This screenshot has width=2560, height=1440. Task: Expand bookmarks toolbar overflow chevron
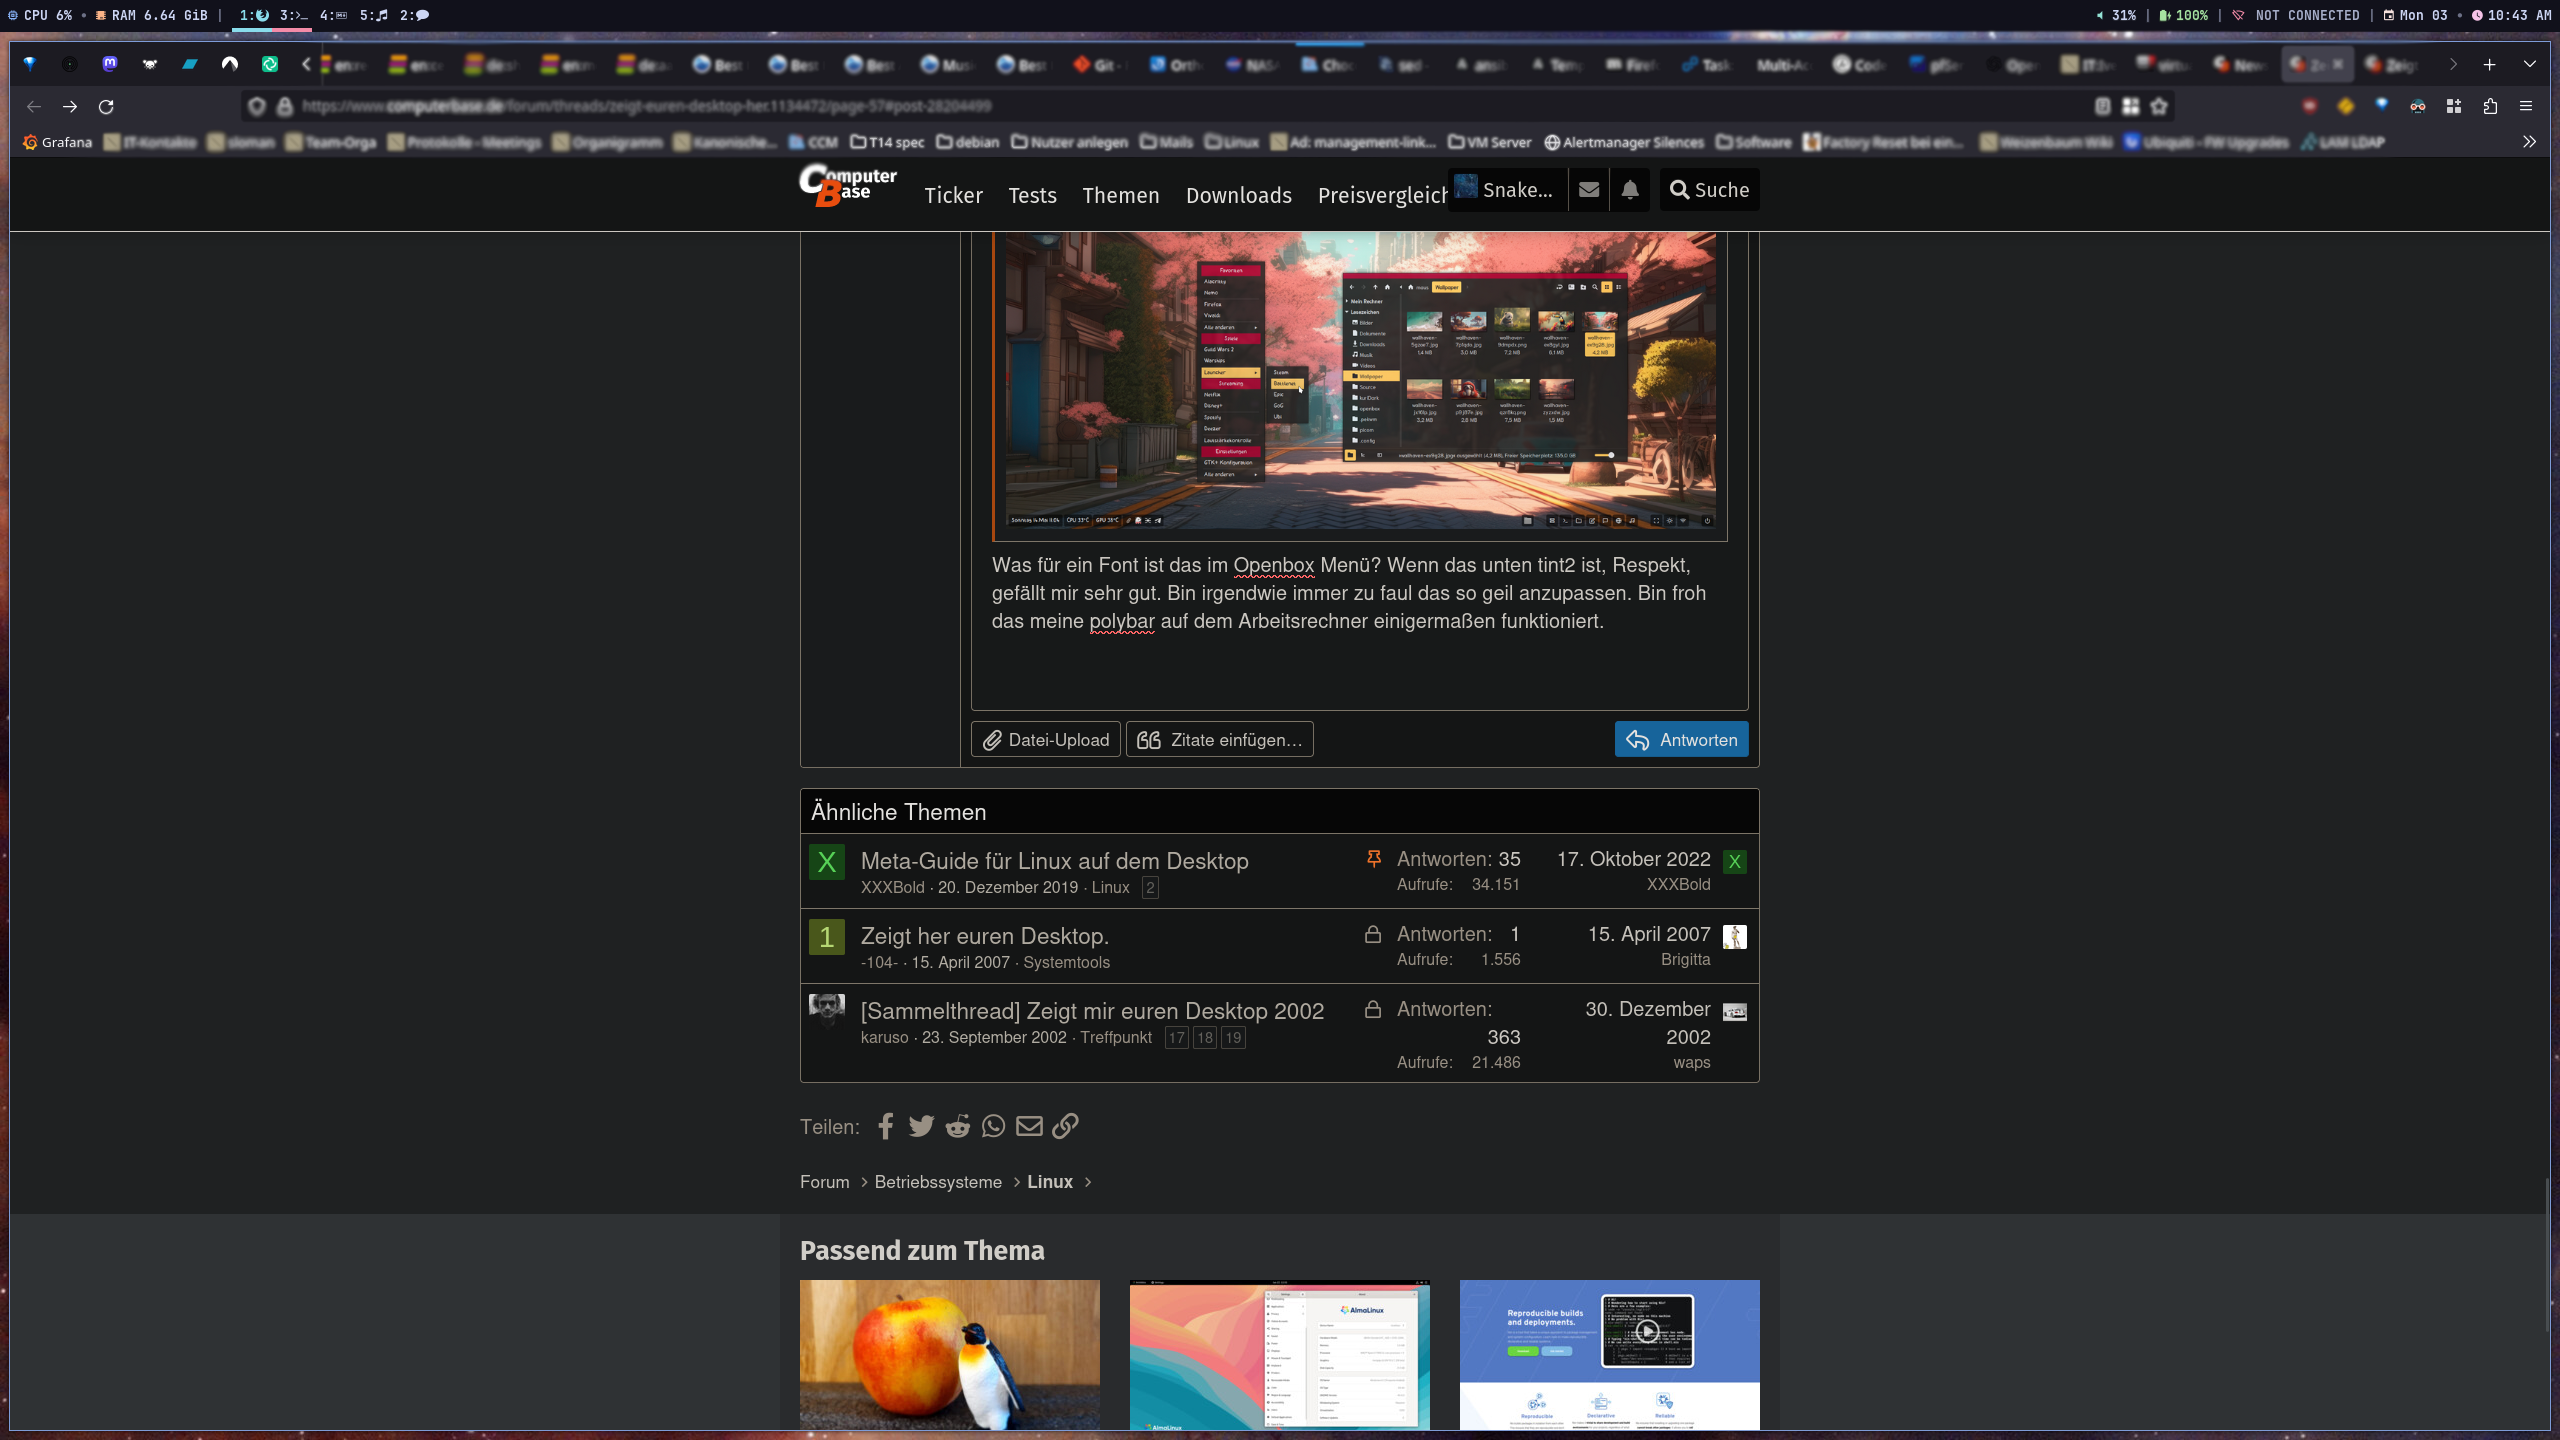click(2529, 142)
